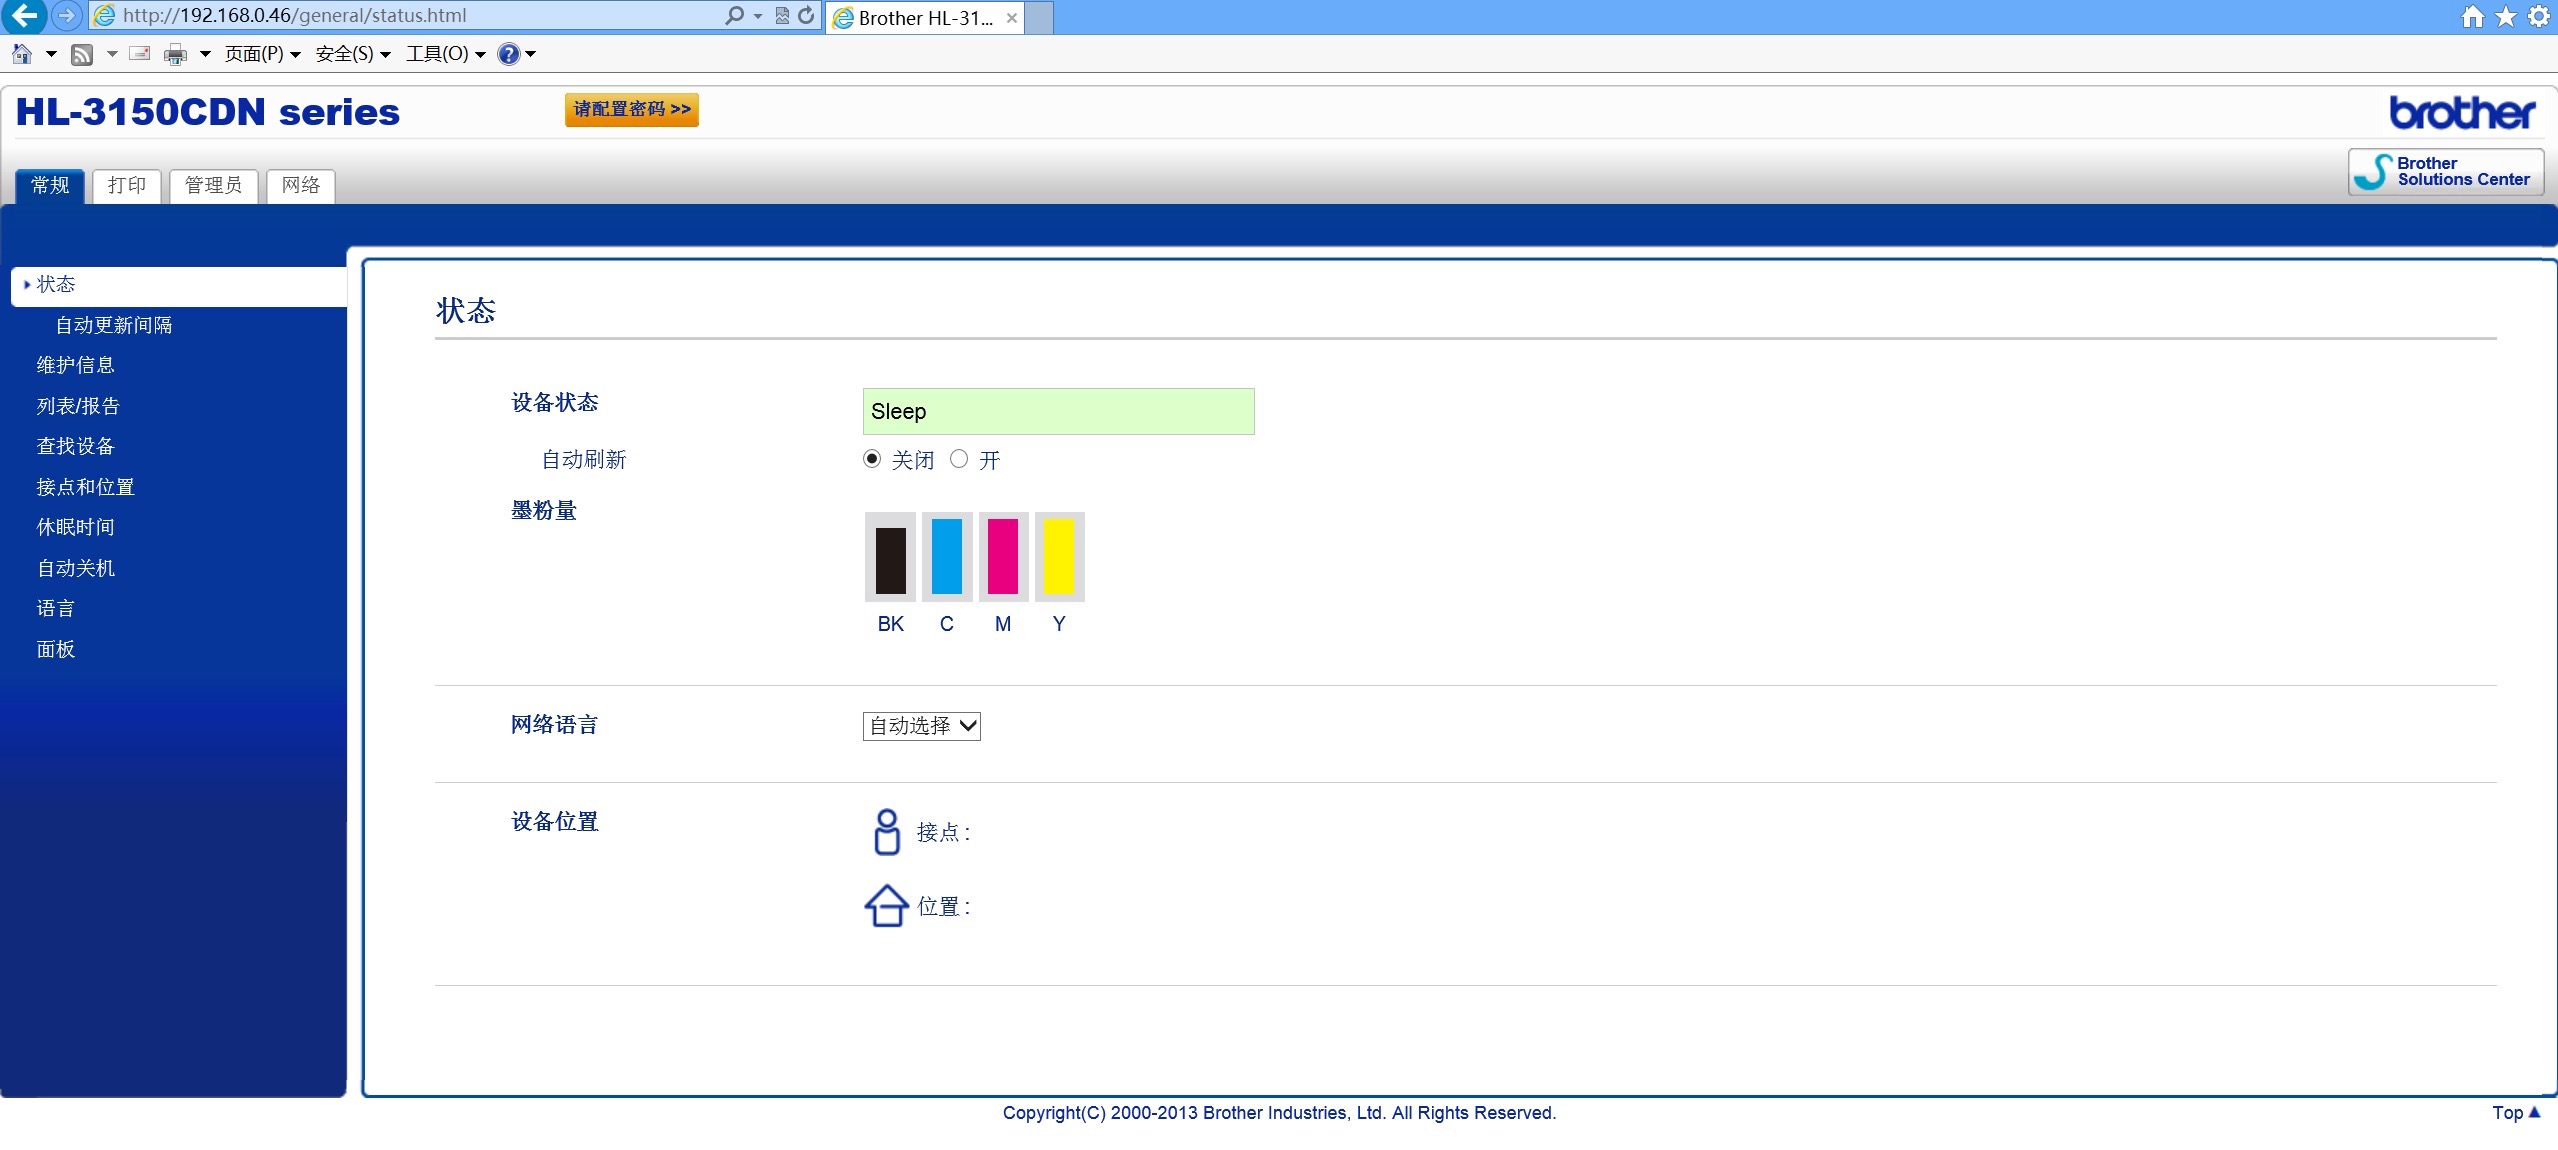Viewport: 2558px width, 1150px height.
Task: Click the contact person icon
Action: tap(886, 832)
